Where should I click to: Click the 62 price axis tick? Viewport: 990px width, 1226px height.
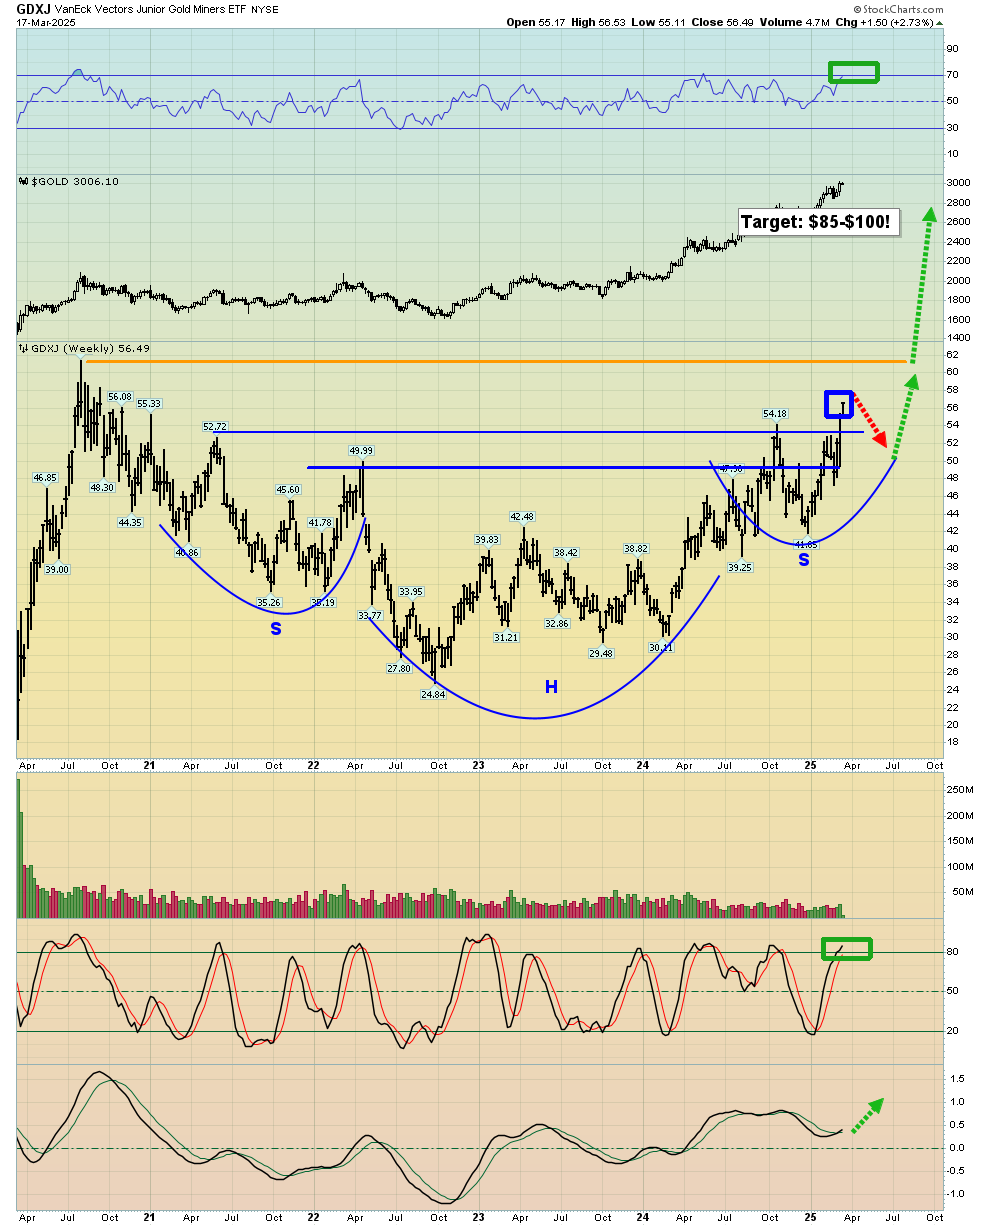tap(954, 354)
